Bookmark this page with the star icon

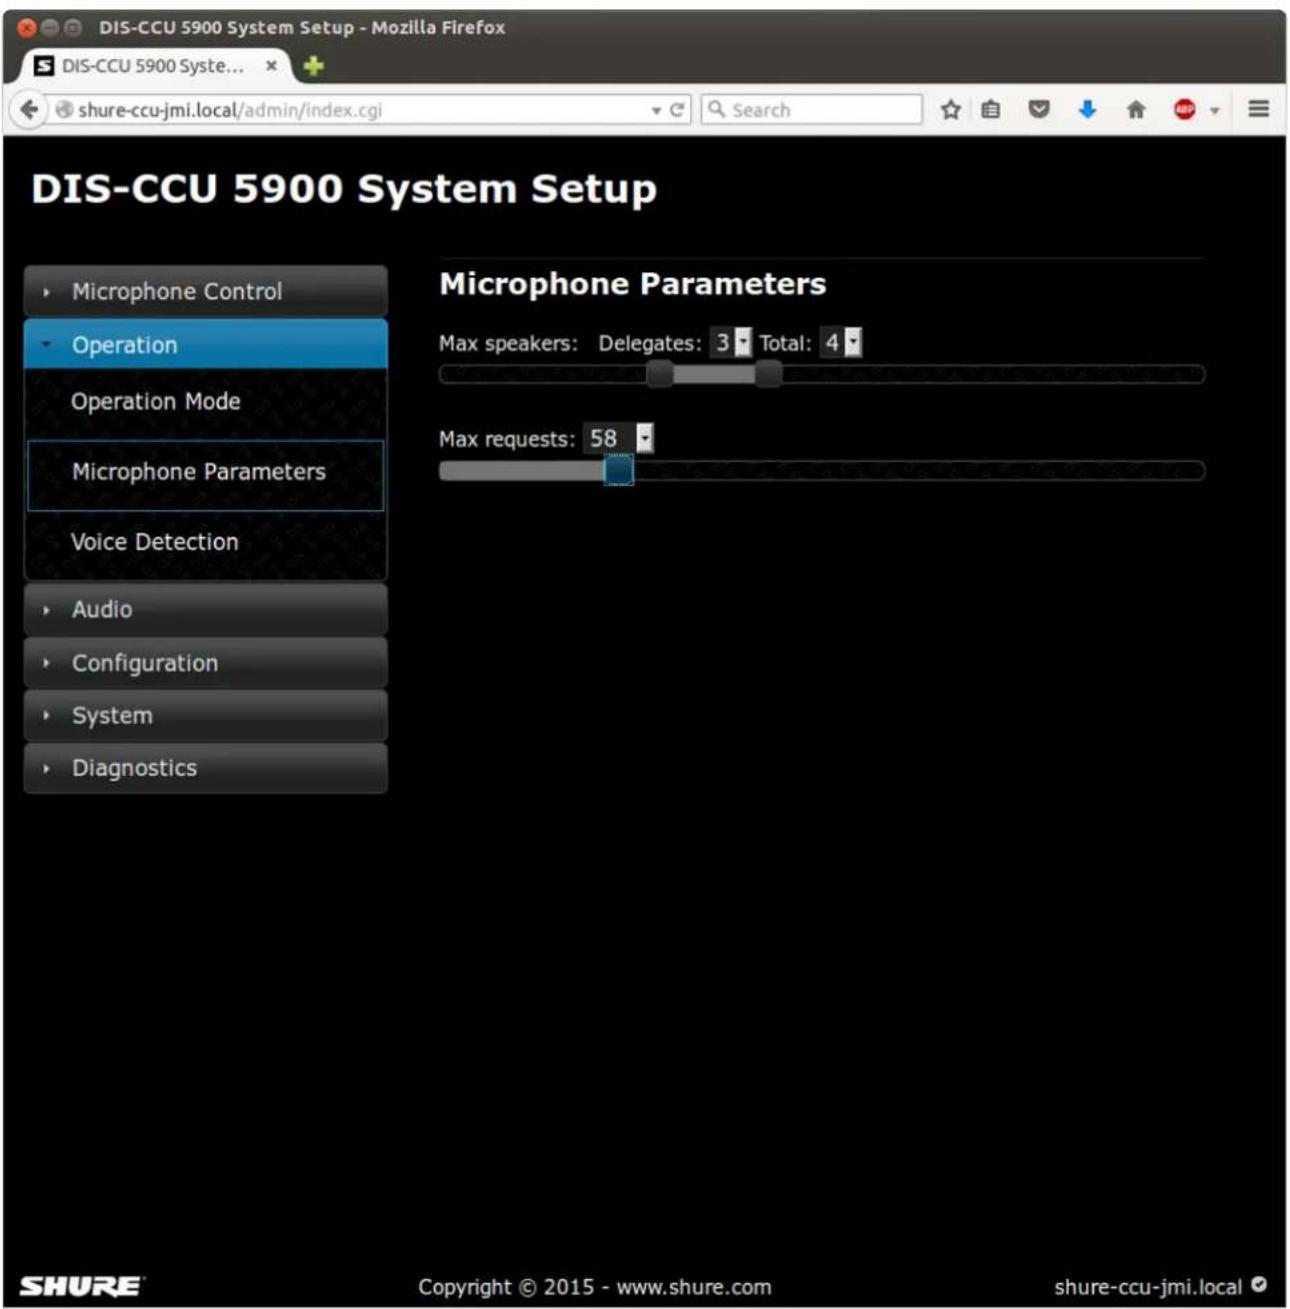coord(950,110)
